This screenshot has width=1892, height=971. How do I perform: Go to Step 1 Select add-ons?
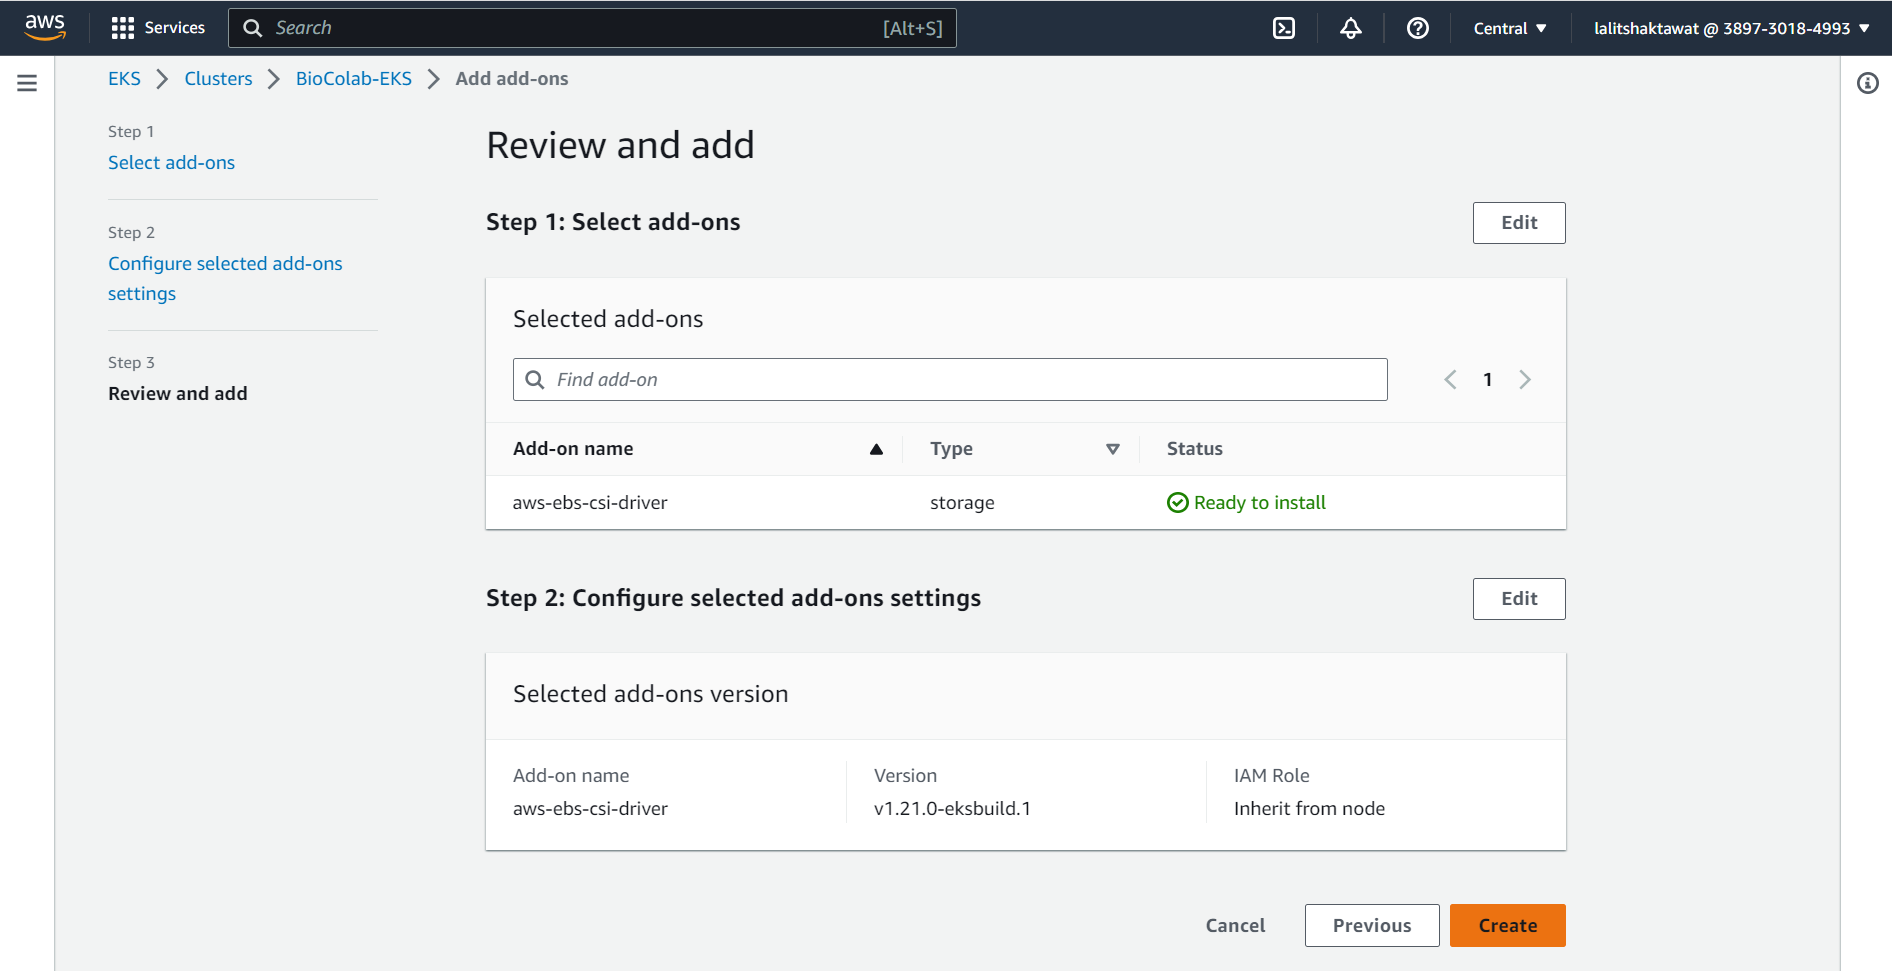[x=171, y=163]
